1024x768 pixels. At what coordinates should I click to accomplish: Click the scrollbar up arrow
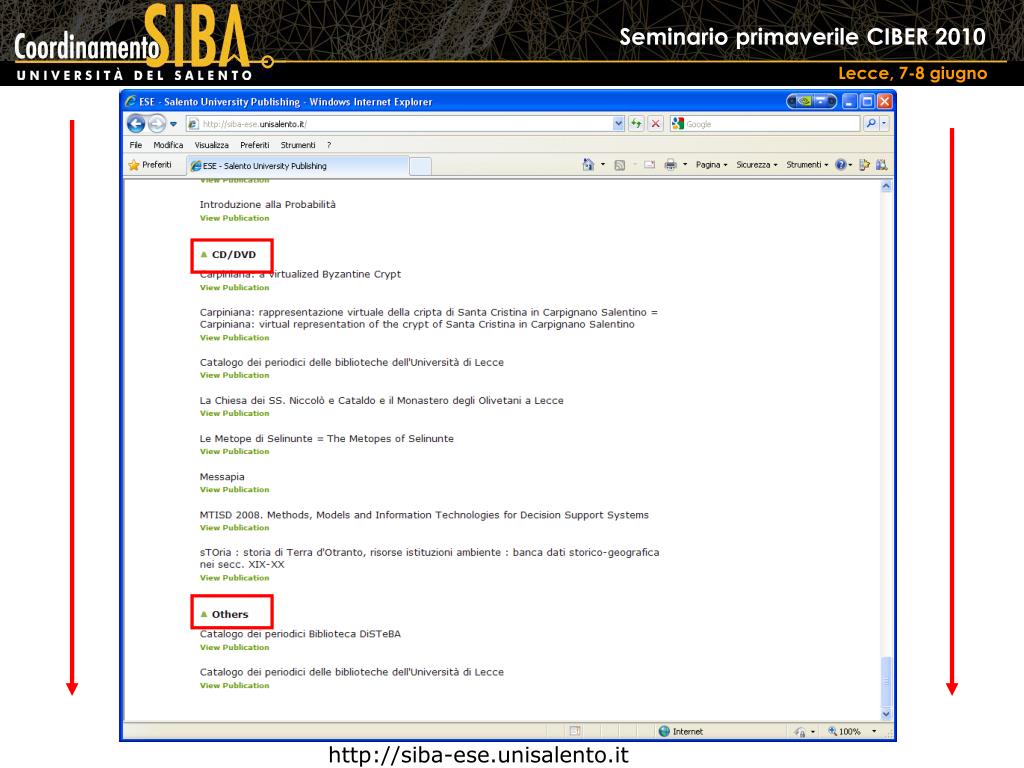pos(886,186)
